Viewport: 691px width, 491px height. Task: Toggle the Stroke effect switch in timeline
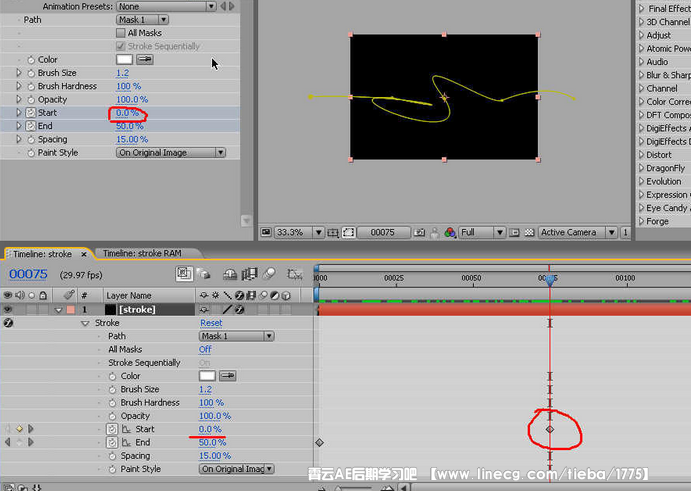pyautogui.click(x=8, y=323)
